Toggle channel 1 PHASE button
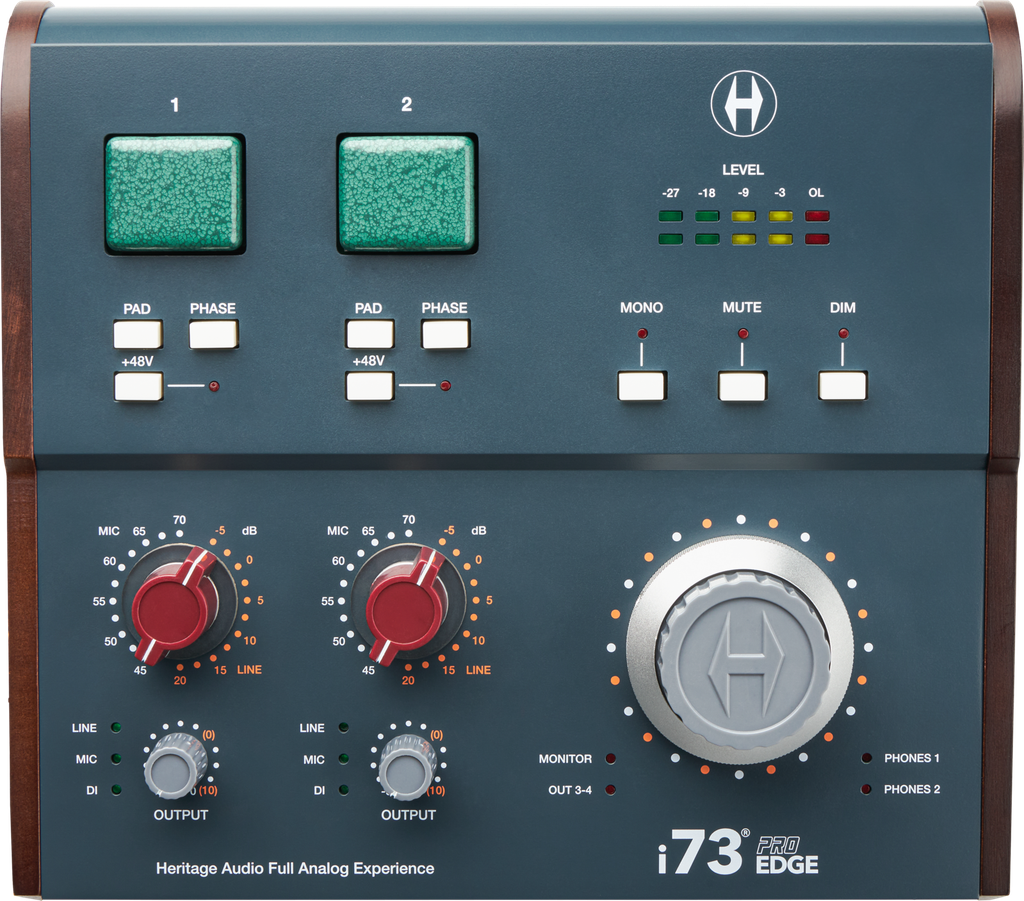This screenshot has height=901, width=1024. click(214, 334)
